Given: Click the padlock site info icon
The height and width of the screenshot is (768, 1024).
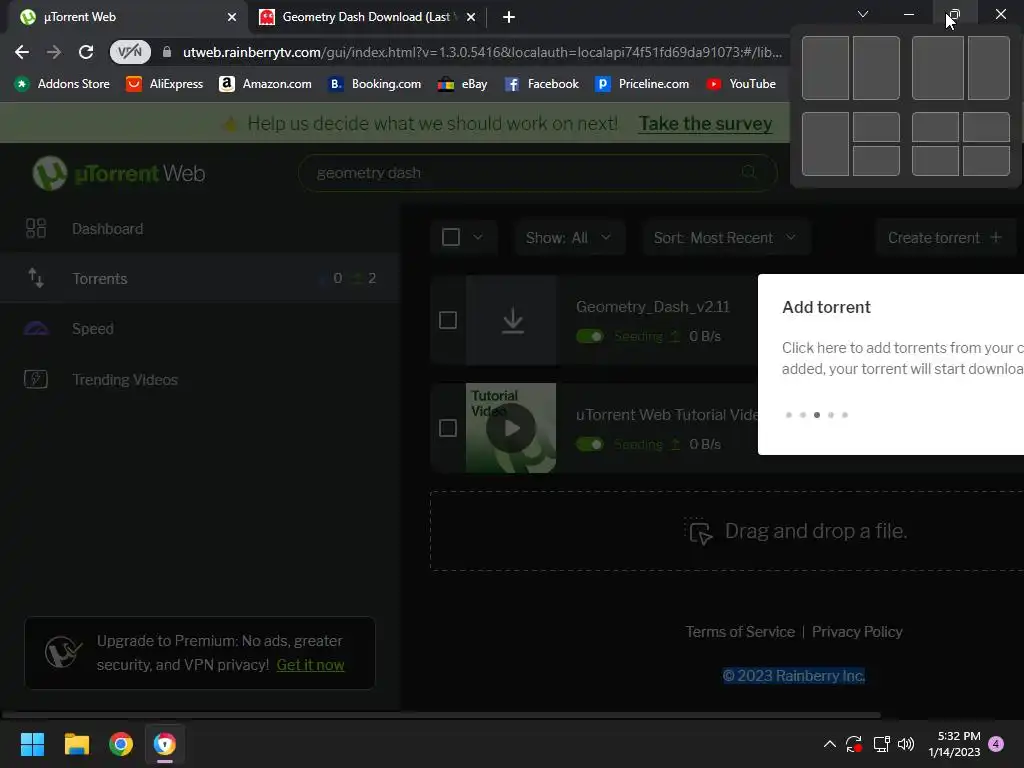Looking at the screenshot, I should pyautogui.click(x=167, y=52).
